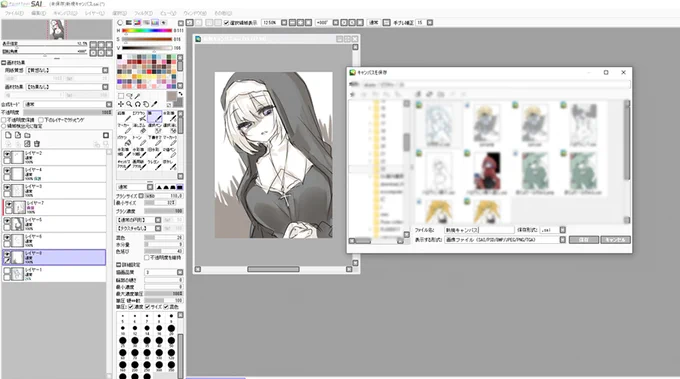The image size is (680, 379).
Task: Select the rectangular selection tool
Action: tap(121, 96)
